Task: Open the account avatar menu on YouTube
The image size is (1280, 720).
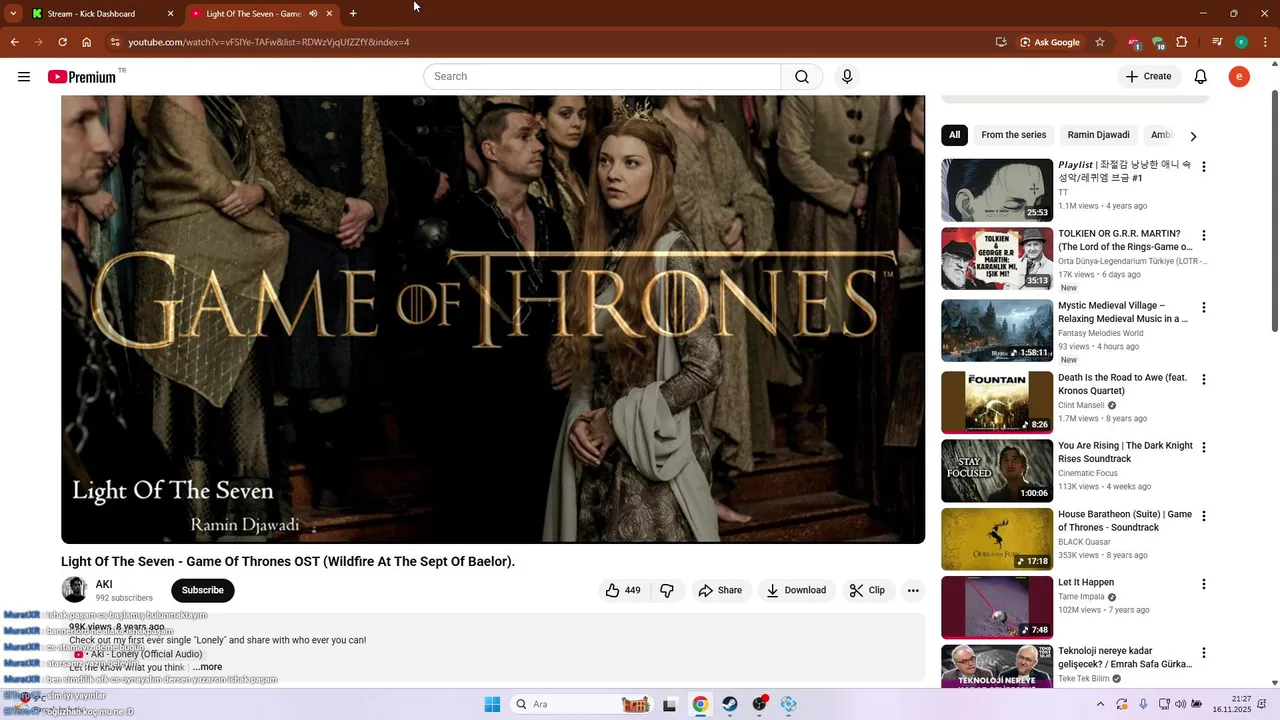Action: (1239, 77)
